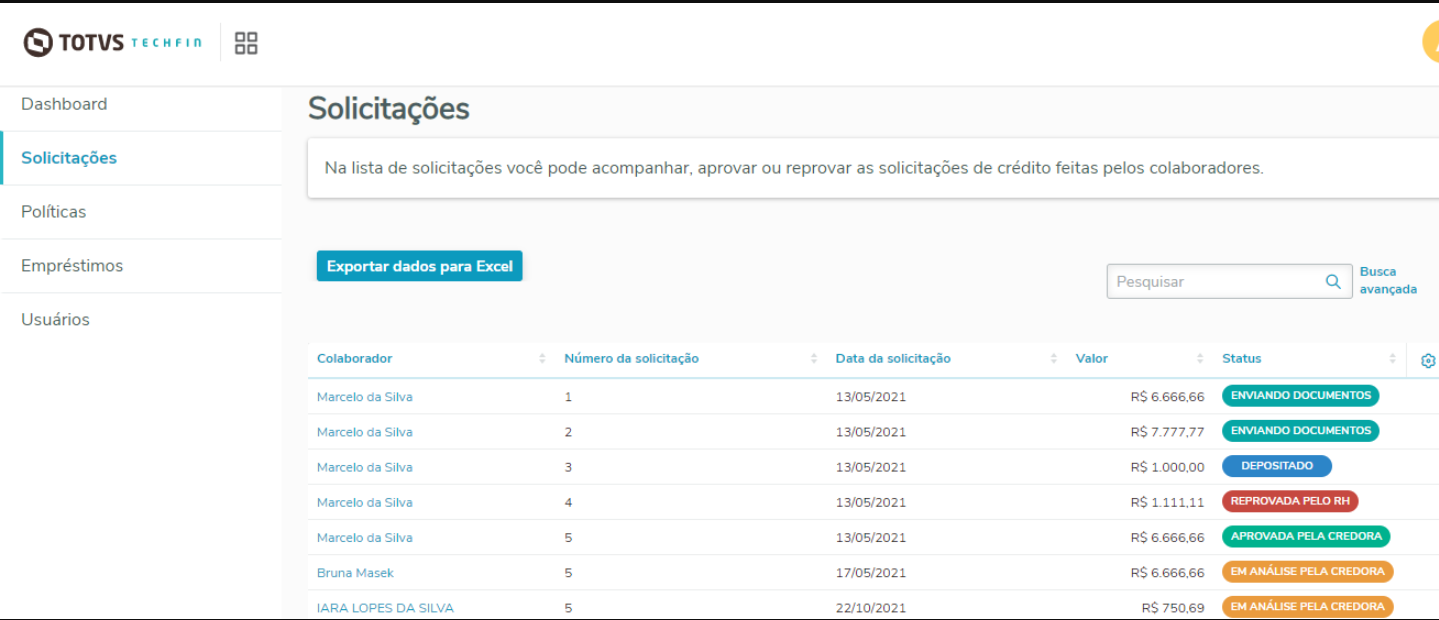Click the user avatar icon
Image resolution: width=1439 pixels, height=620 pixels.
tap(1431, 43)
